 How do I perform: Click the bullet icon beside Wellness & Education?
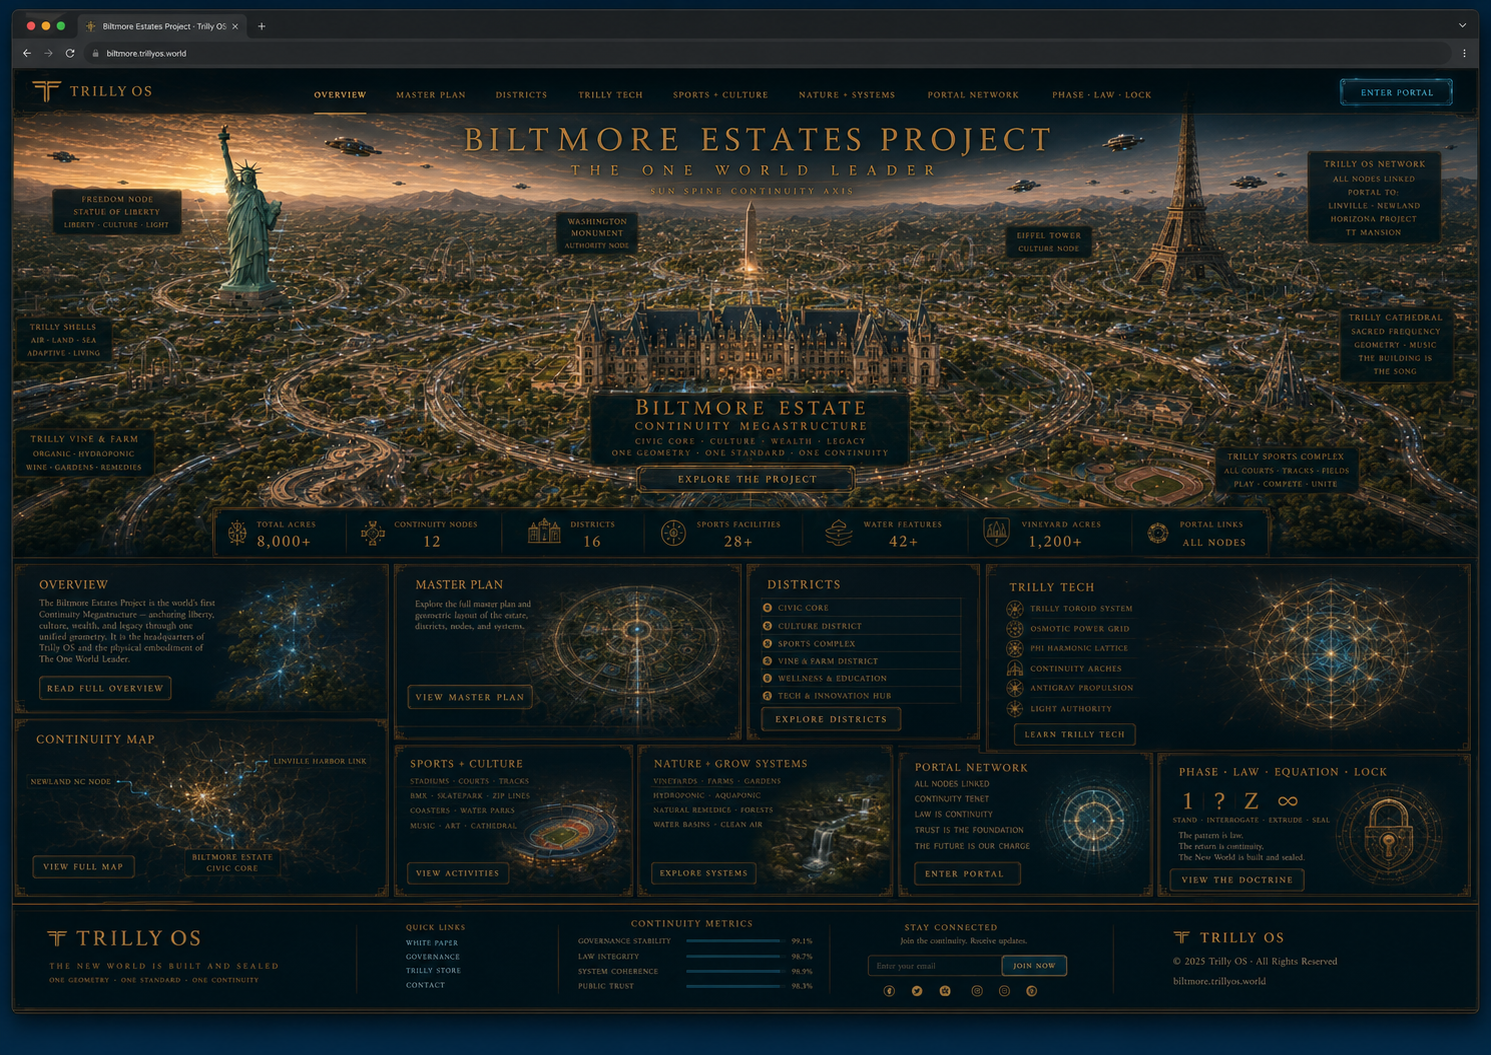click(x=767, y=678)
